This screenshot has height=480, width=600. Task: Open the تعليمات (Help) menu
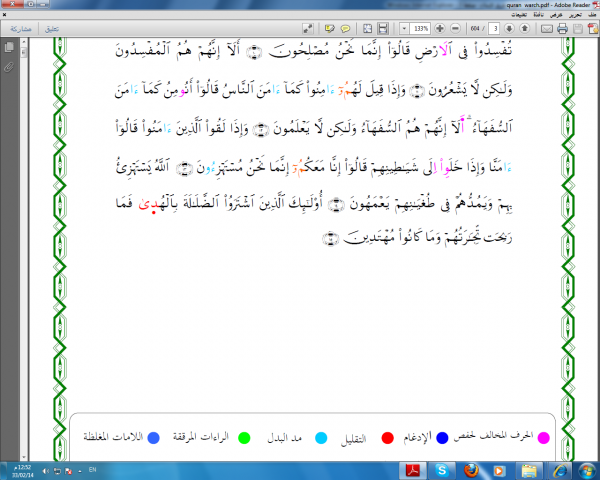519,15
